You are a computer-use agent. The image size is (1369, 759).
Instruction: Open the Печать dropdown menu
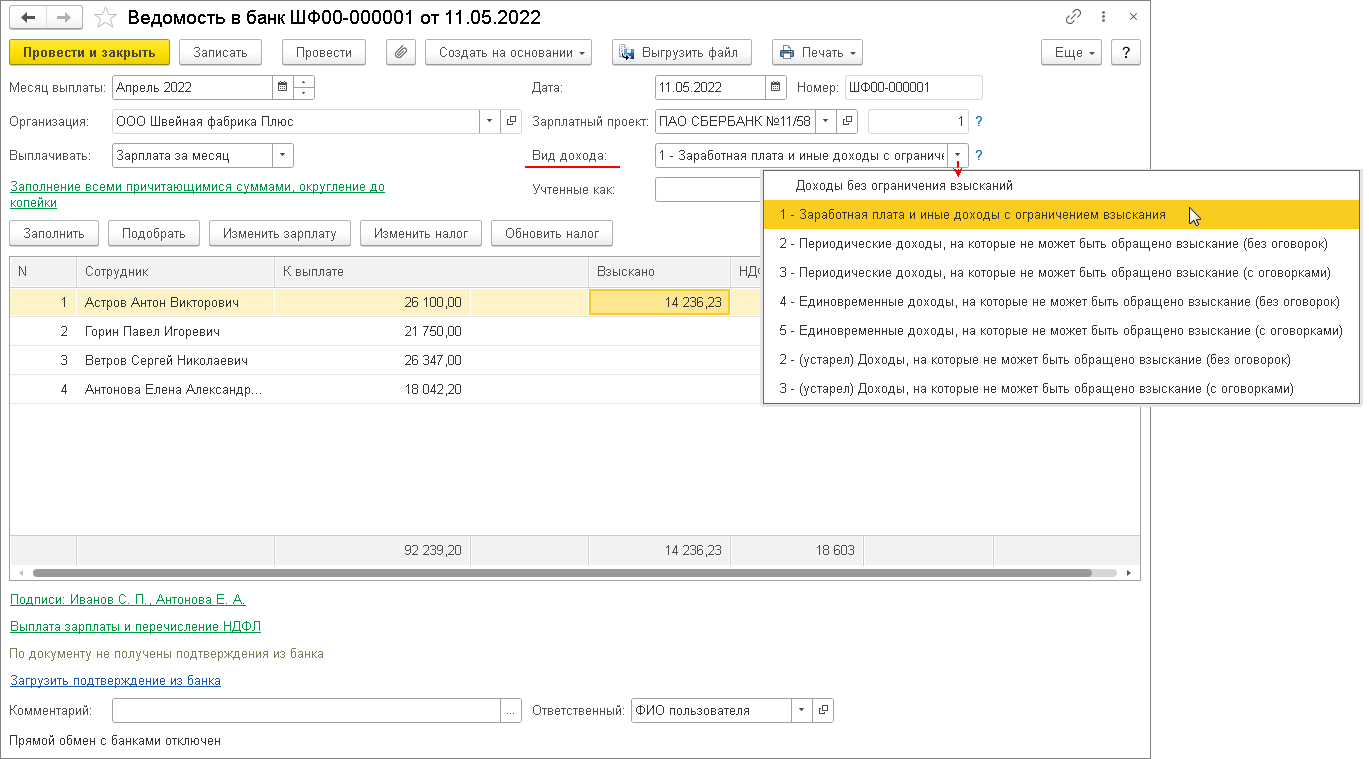pos(817,52)
